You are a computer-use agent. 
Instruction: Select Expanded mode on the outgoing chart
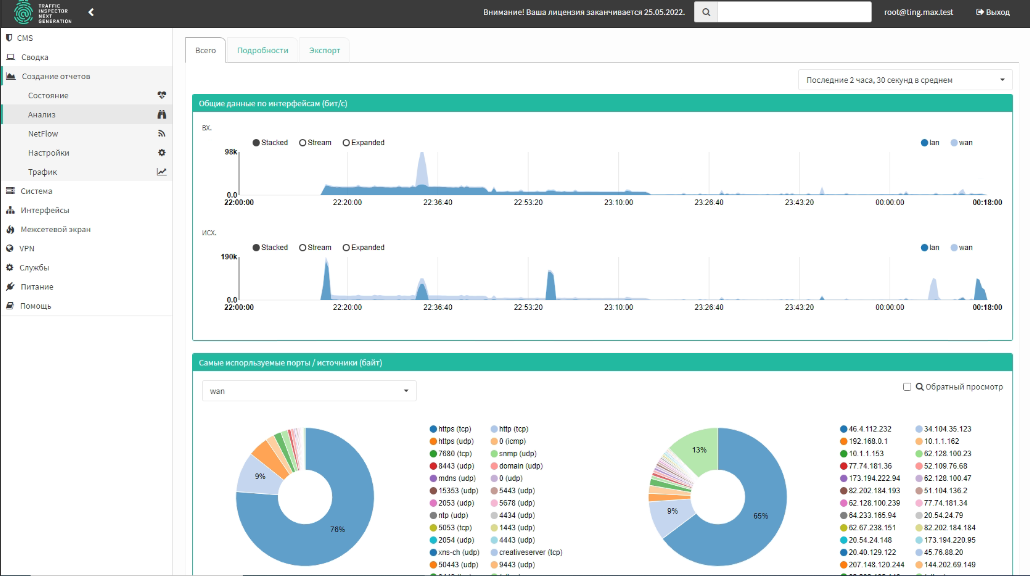[x=346, y=247]
